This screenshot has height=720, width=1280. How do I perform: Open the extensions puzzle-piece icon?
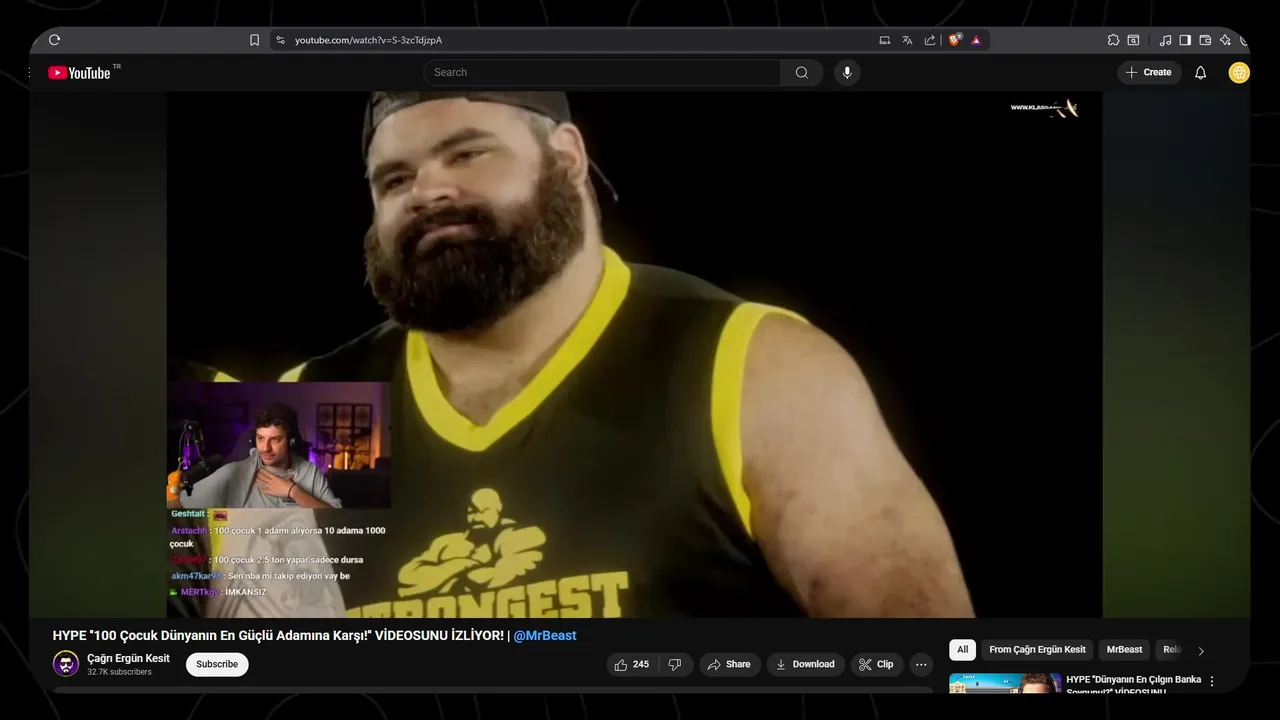point(1113,40)
